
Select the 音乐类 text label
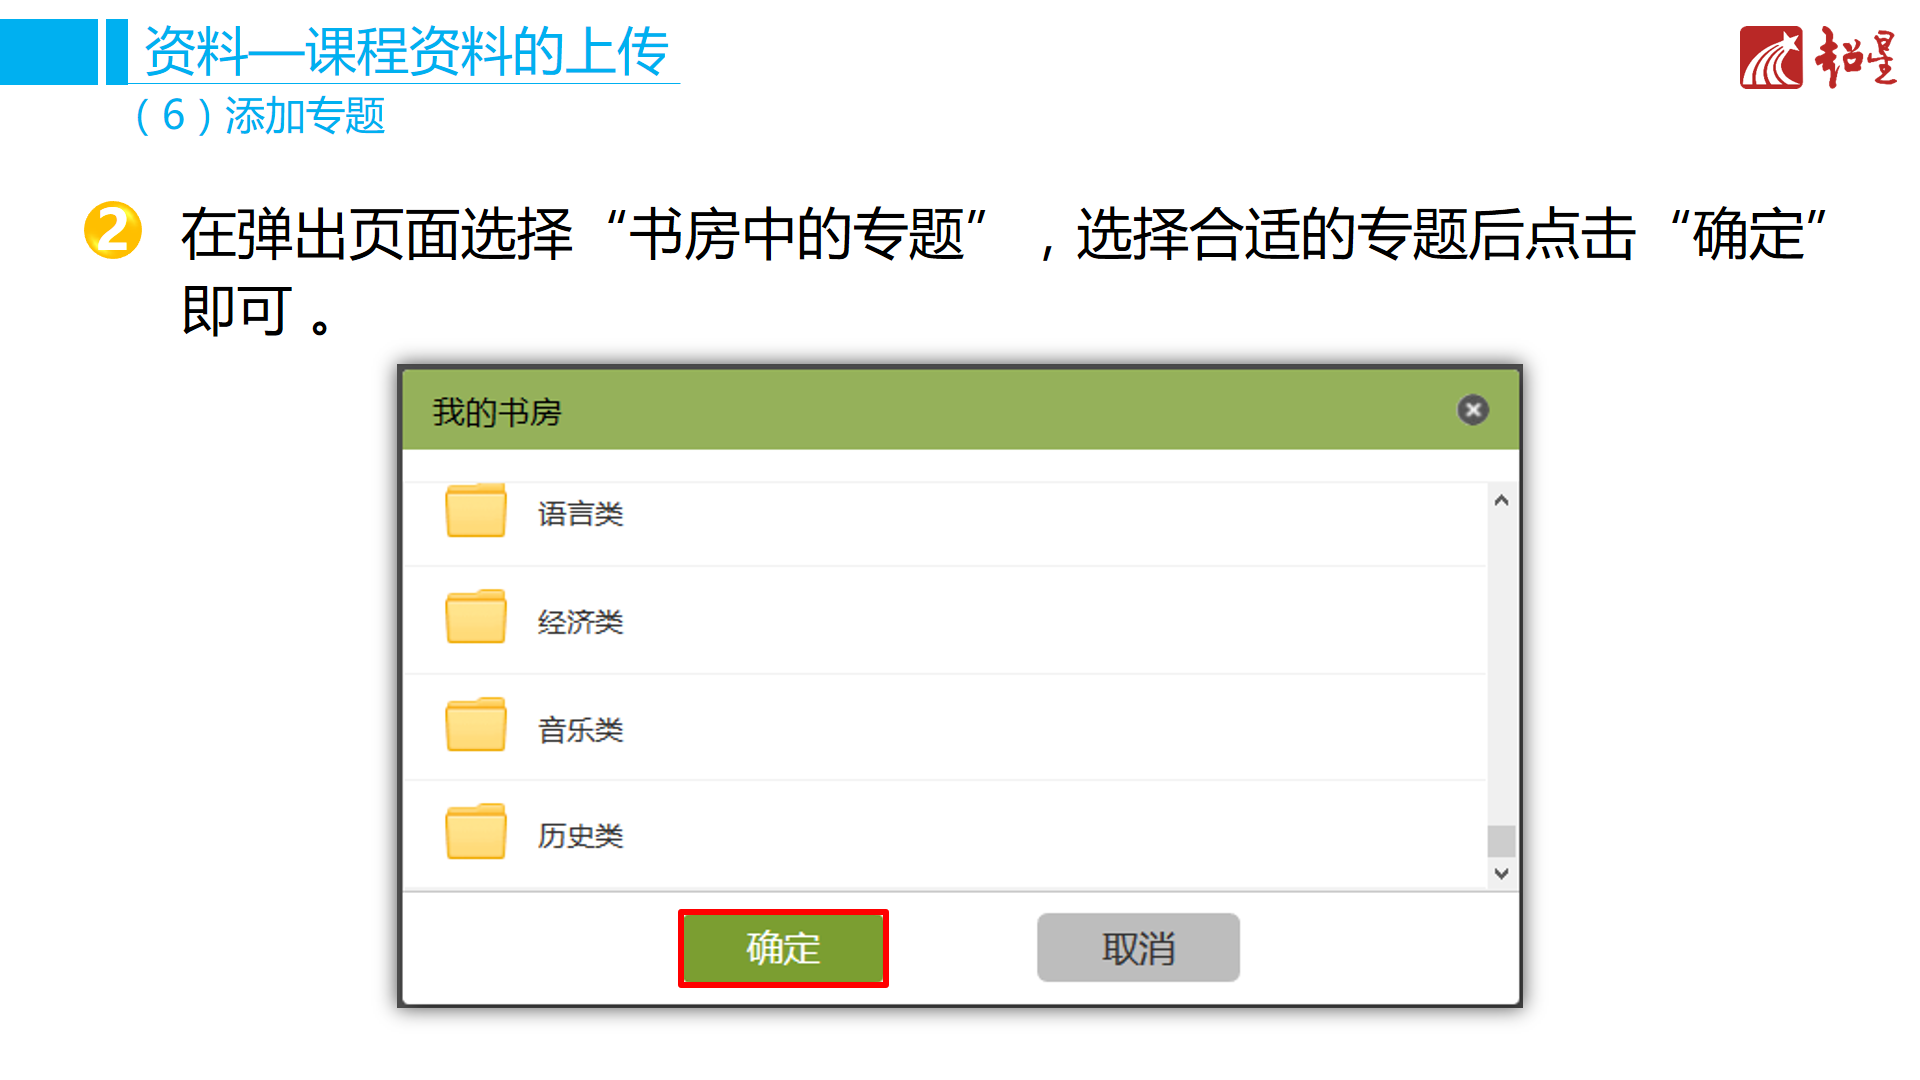click(580, 730)
